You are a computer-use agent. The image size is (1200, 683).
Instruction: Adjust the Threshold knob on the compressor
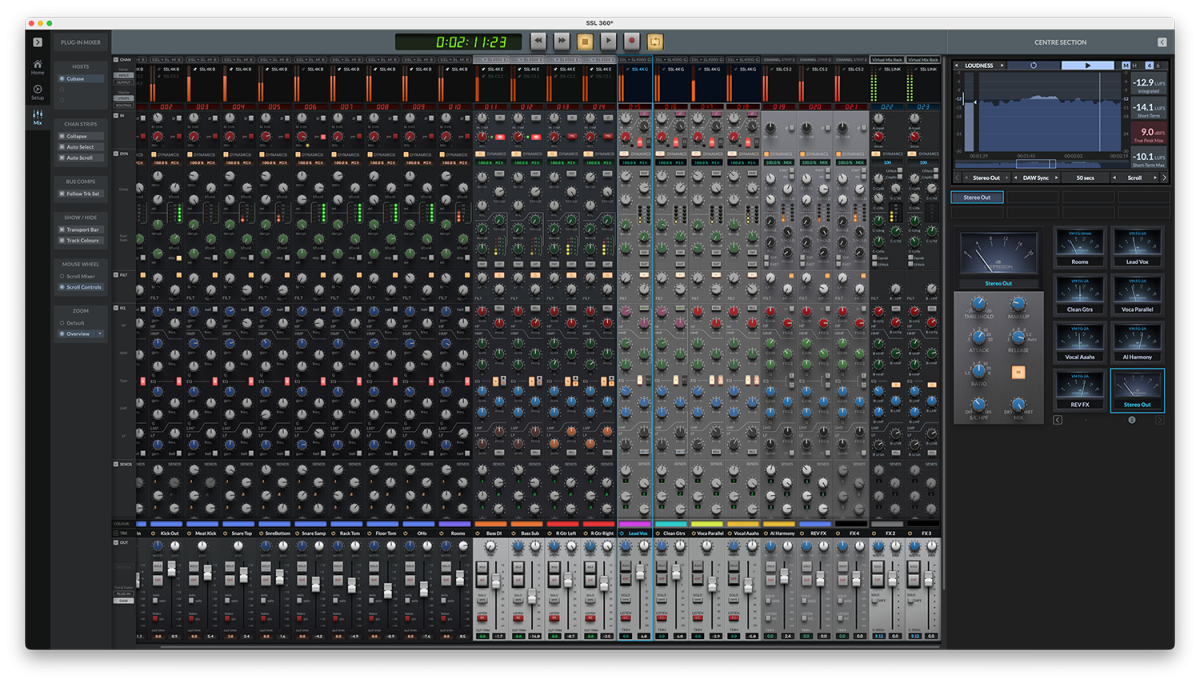pos(978,304)
